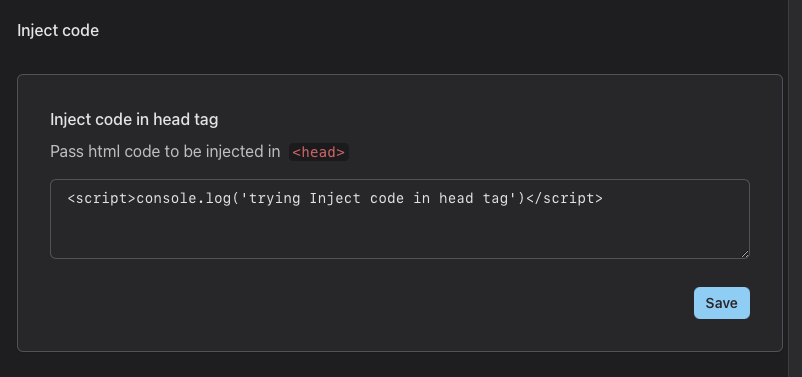Screen dimensions: 802x377
Task: Place cursor on console.log in the code
Action: click(183, 198)
